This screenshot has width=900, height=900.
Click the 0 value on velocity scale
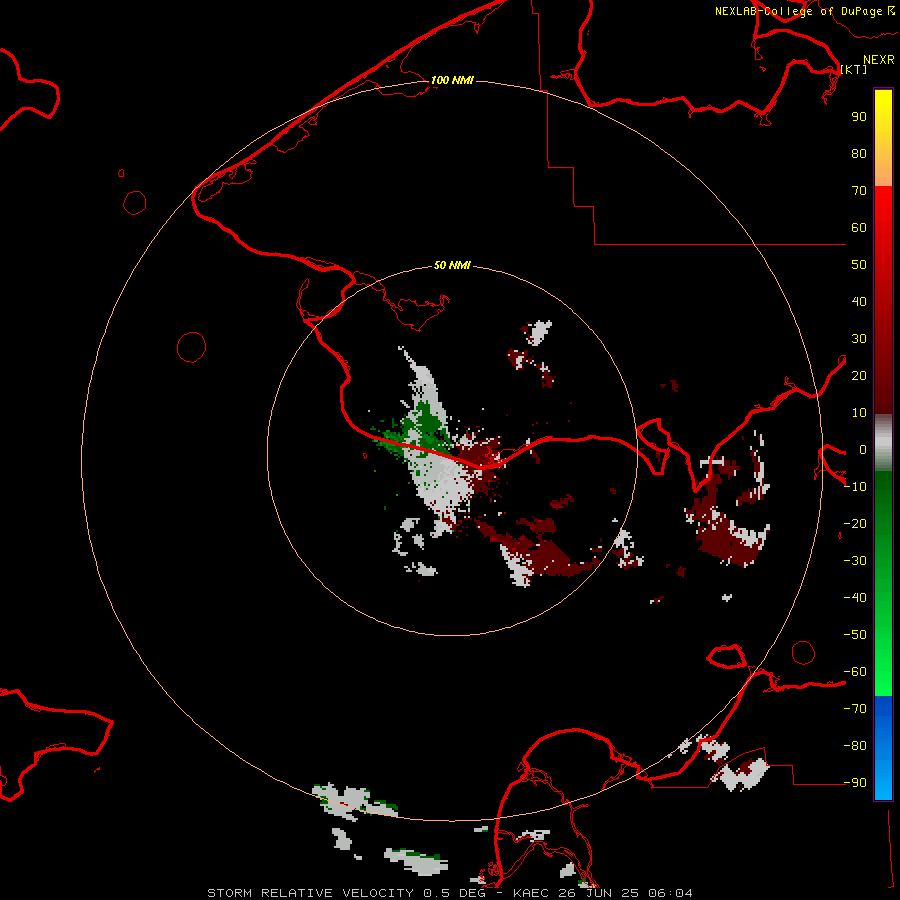[x=863, y=450]
